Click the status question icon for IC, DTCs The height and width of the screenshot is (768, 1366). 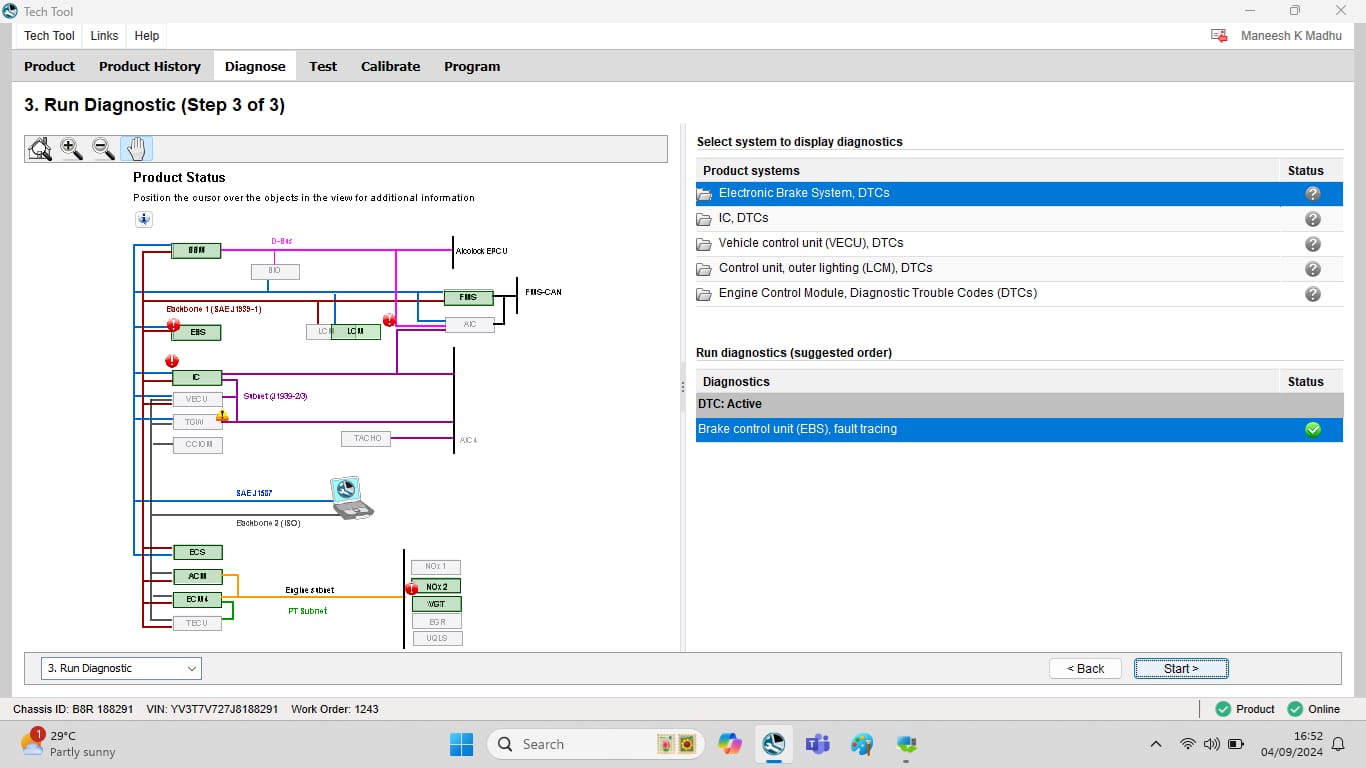tap(1313, 218)
